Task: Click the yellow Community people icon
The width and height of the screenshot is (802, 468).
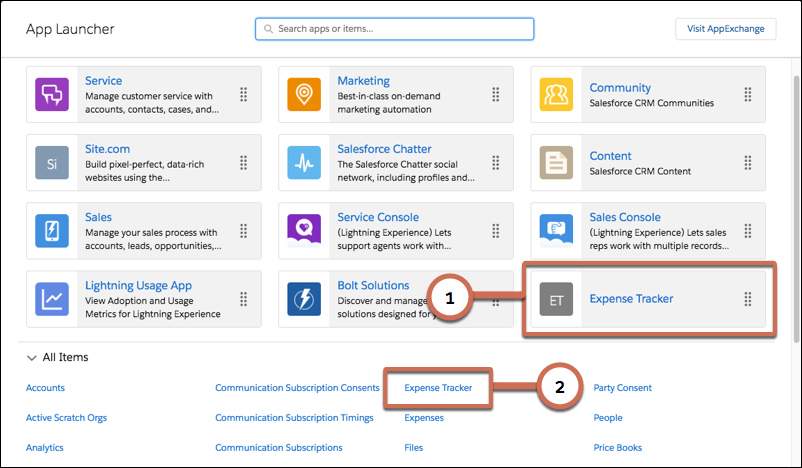Action: click(556, 95)
